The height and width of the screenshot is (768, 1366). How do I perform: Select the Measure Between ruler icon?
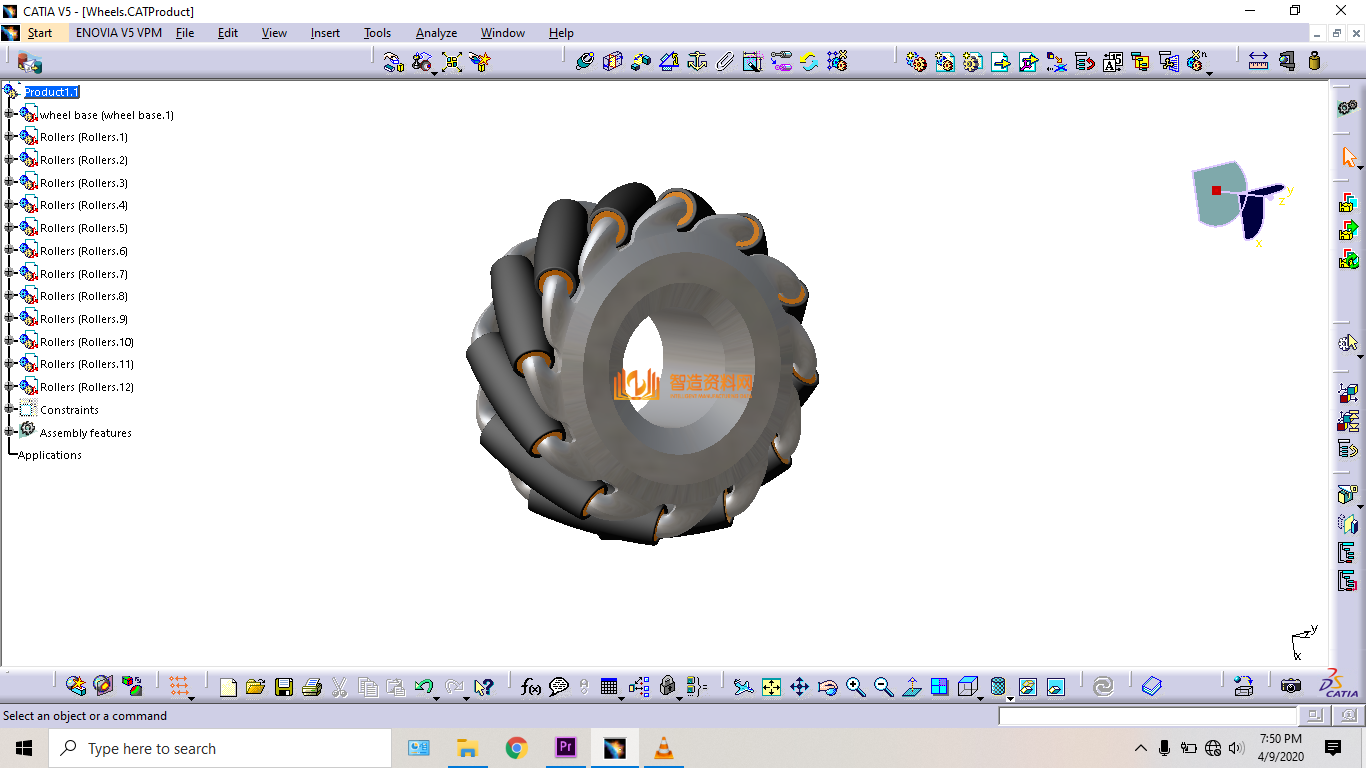pyautogui.click(x=1258, y=62)
